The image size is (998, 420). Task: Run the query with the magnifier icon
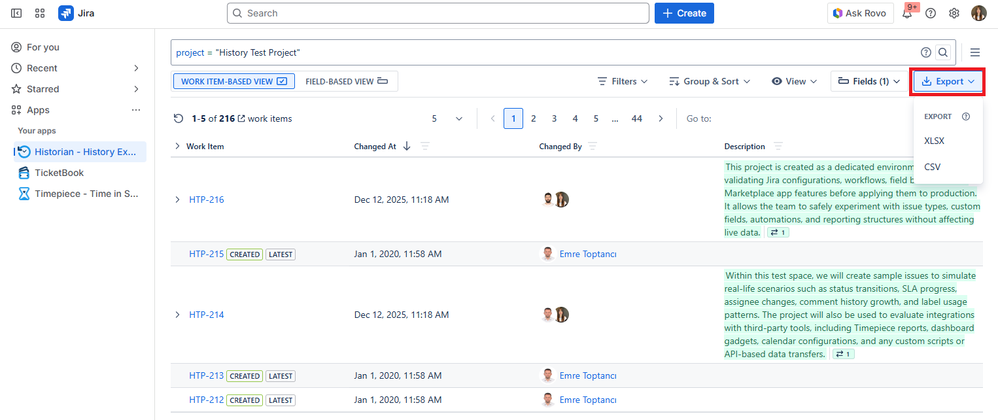click(x=943, y=52)
